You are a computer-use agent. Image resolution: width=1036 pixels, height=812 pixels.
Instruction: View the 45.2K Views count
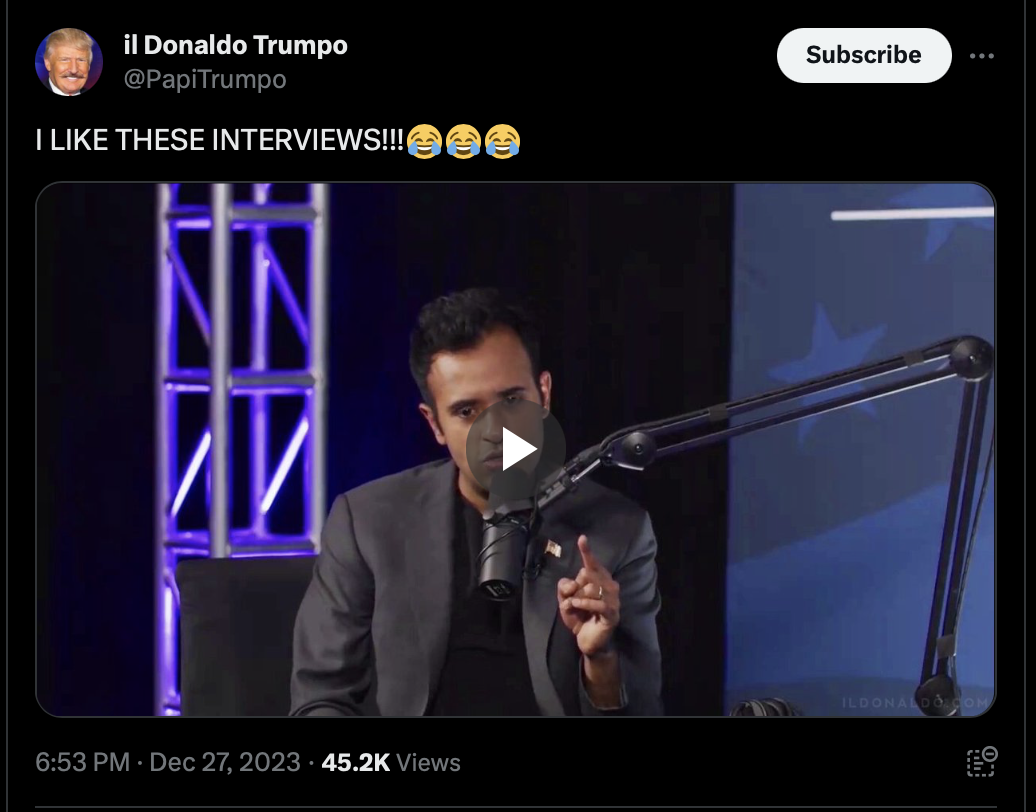[390, 762]
